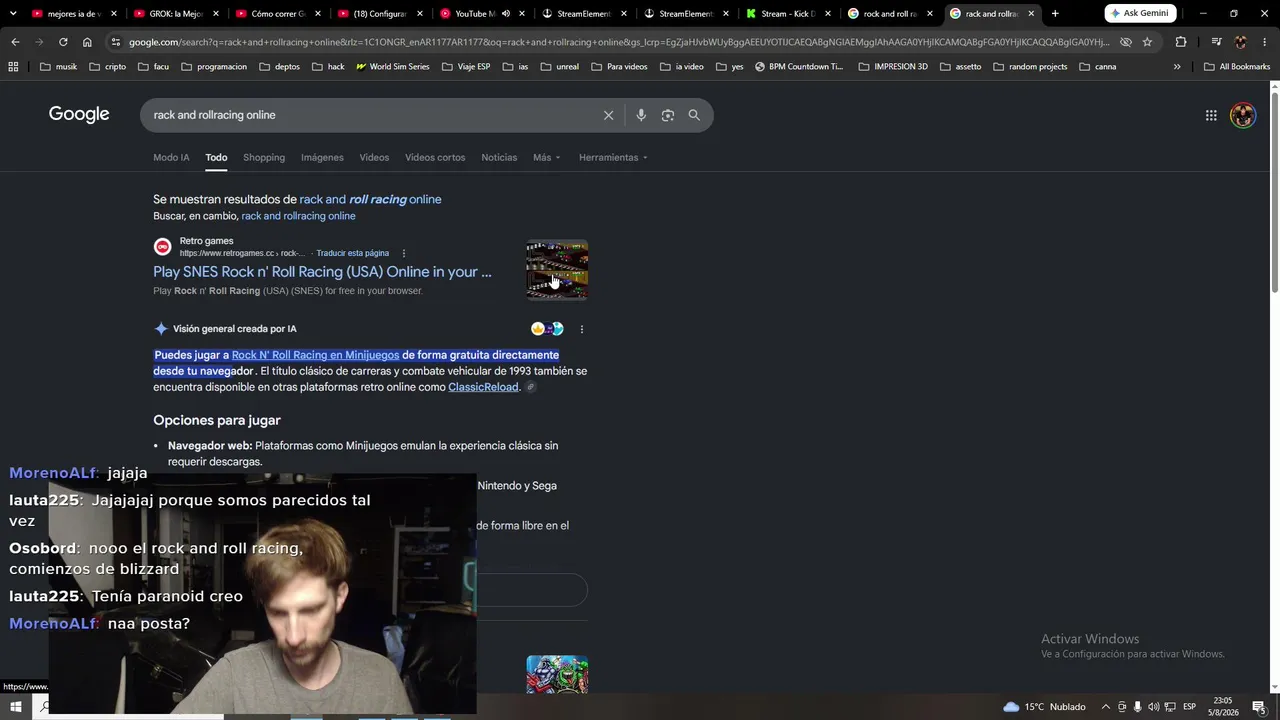Open the Chrome extensions menu

point(1181,42)
